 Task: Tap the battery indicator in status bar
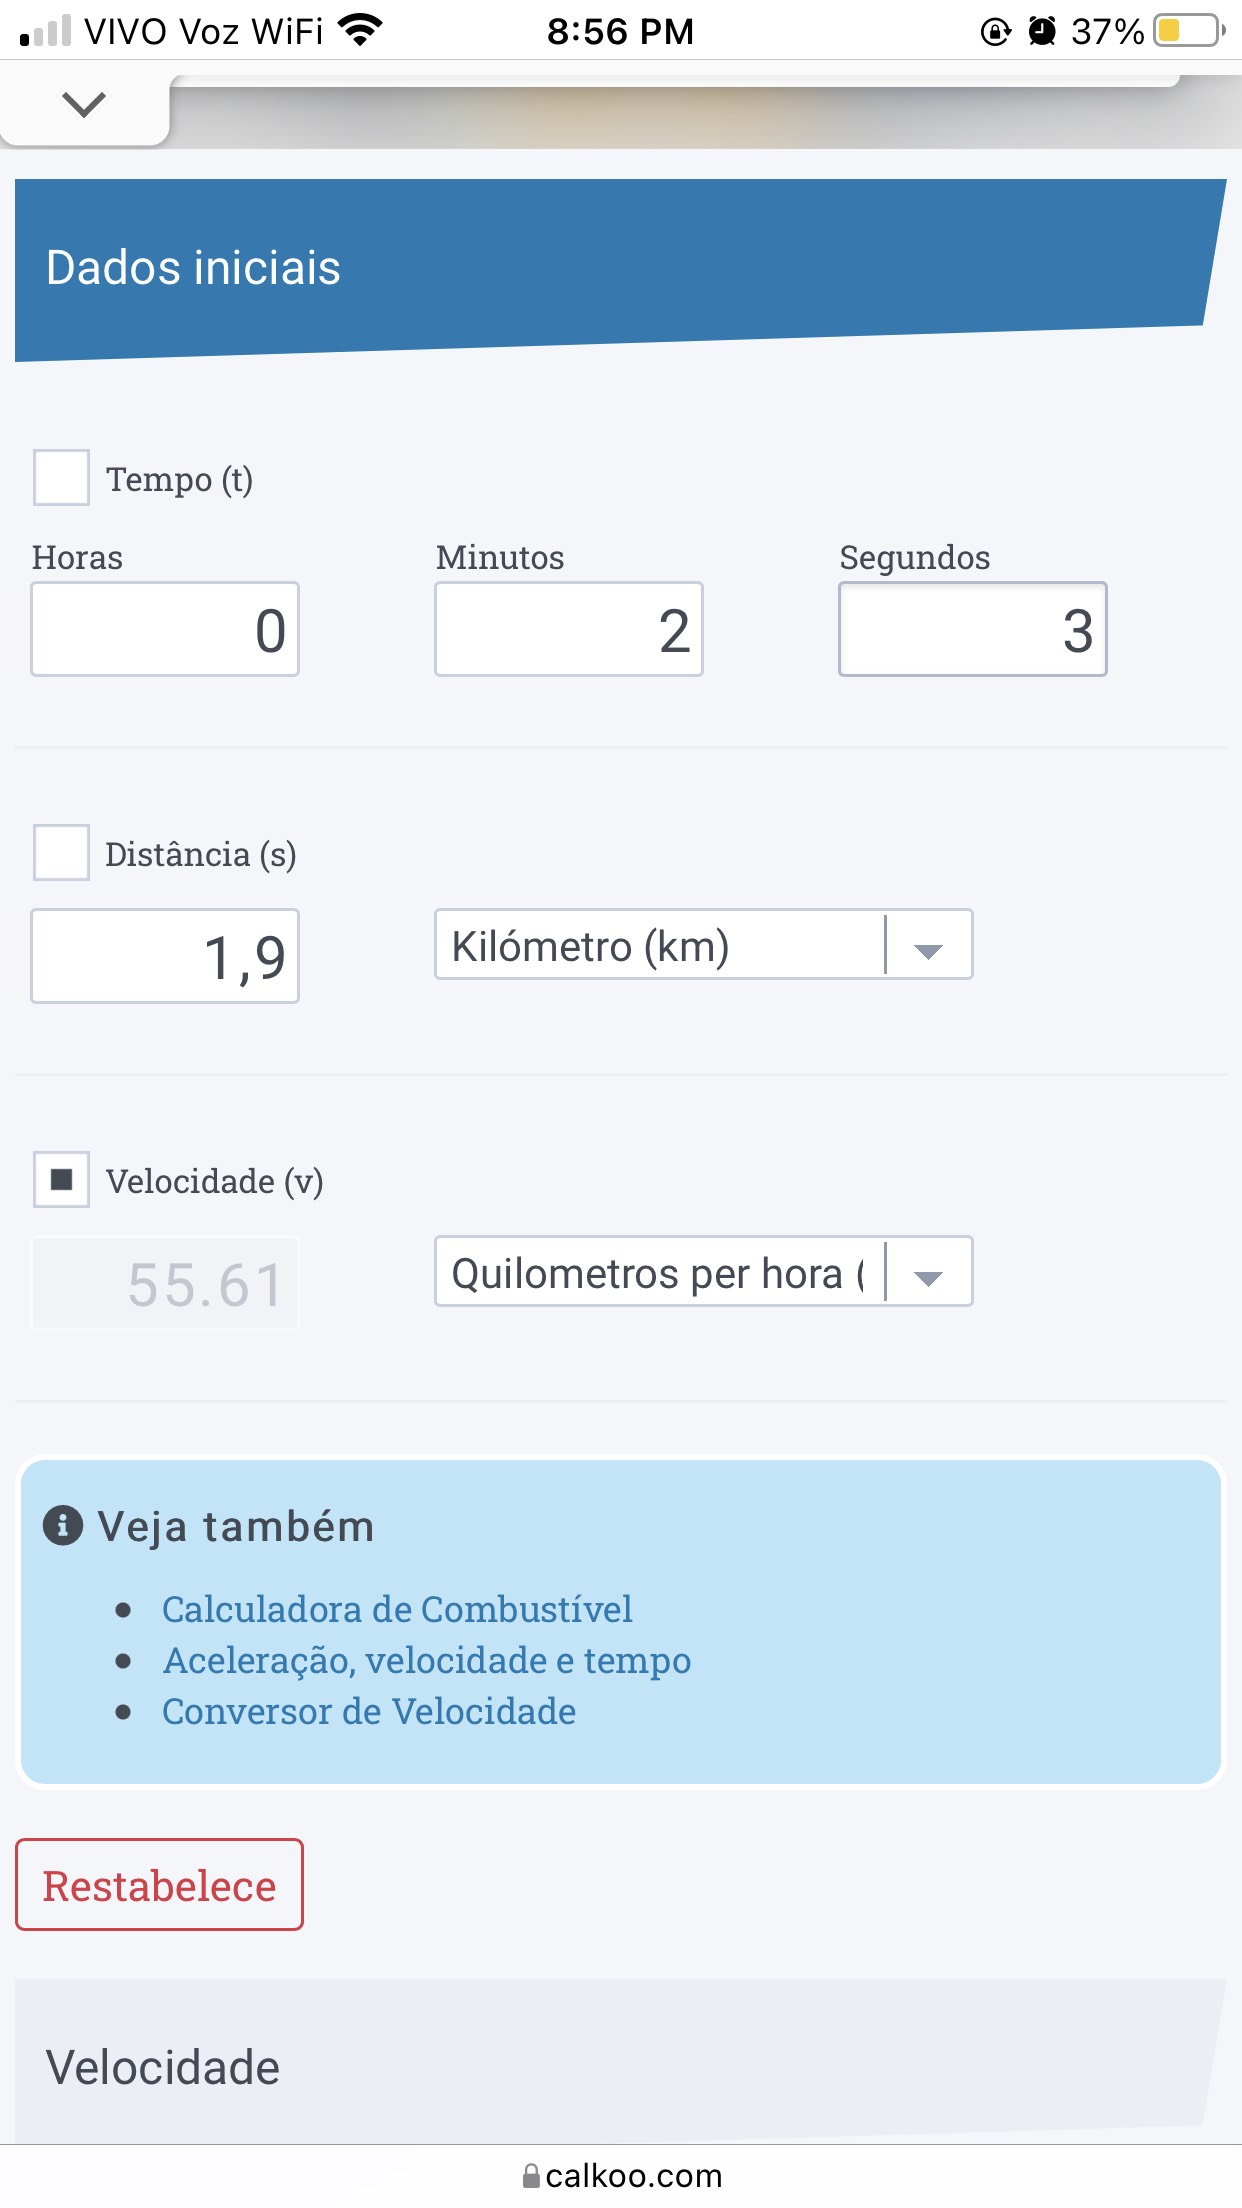pos(1188,31)
